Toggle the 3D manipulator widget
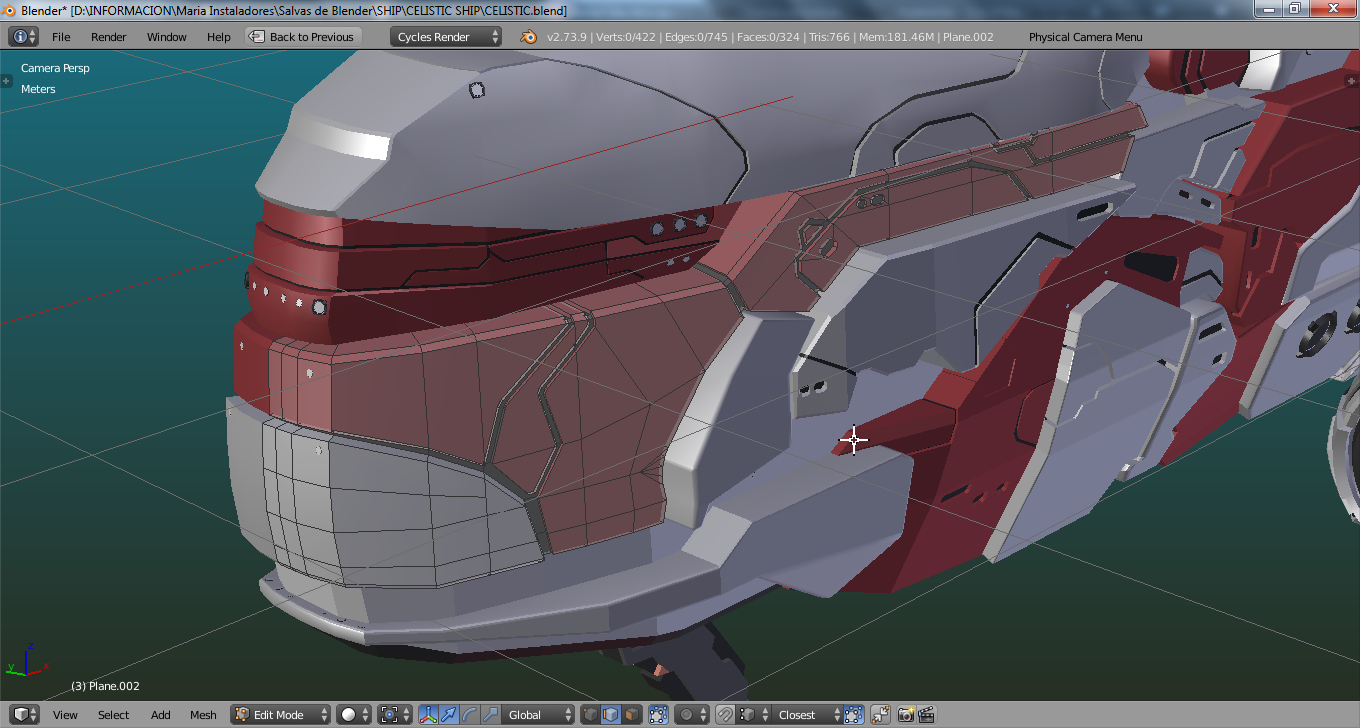1360x728 pixels. coord(428,715)
